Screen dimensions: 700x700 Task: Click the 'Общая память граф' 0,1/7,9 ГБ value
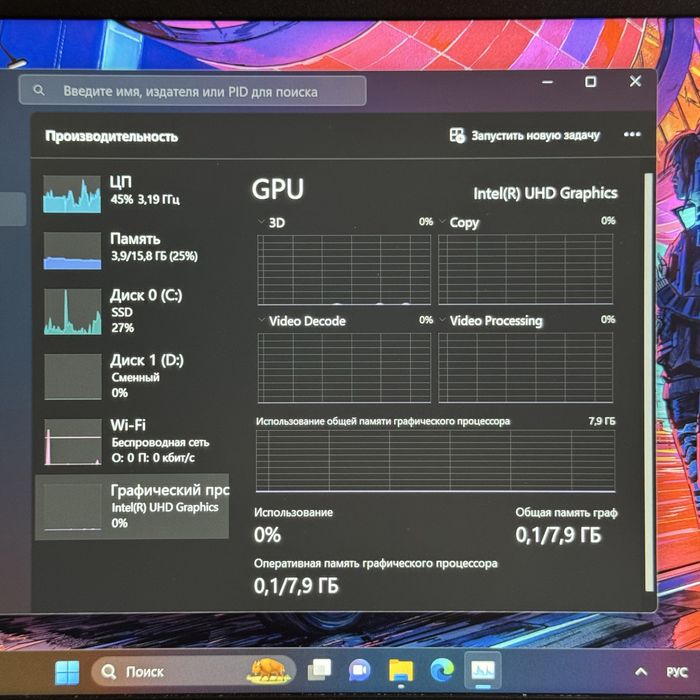558,534
